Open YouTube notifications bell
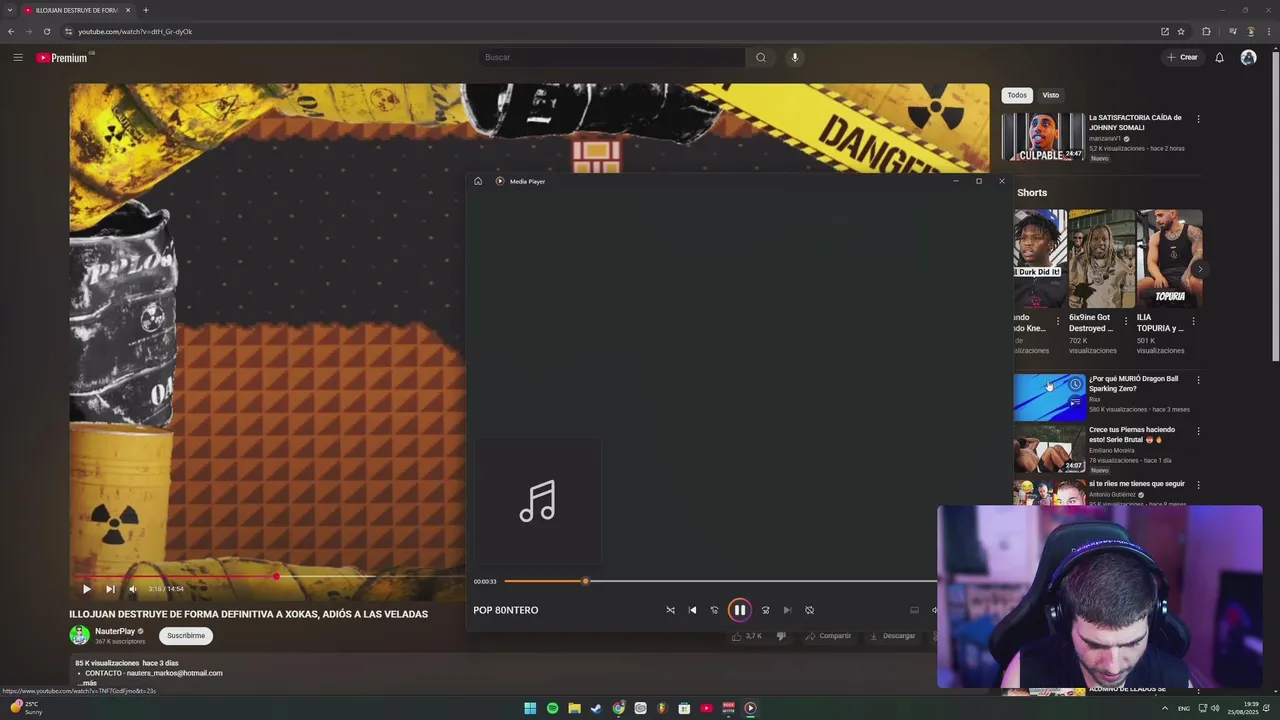1280x720 pixels. point(1219,57)
